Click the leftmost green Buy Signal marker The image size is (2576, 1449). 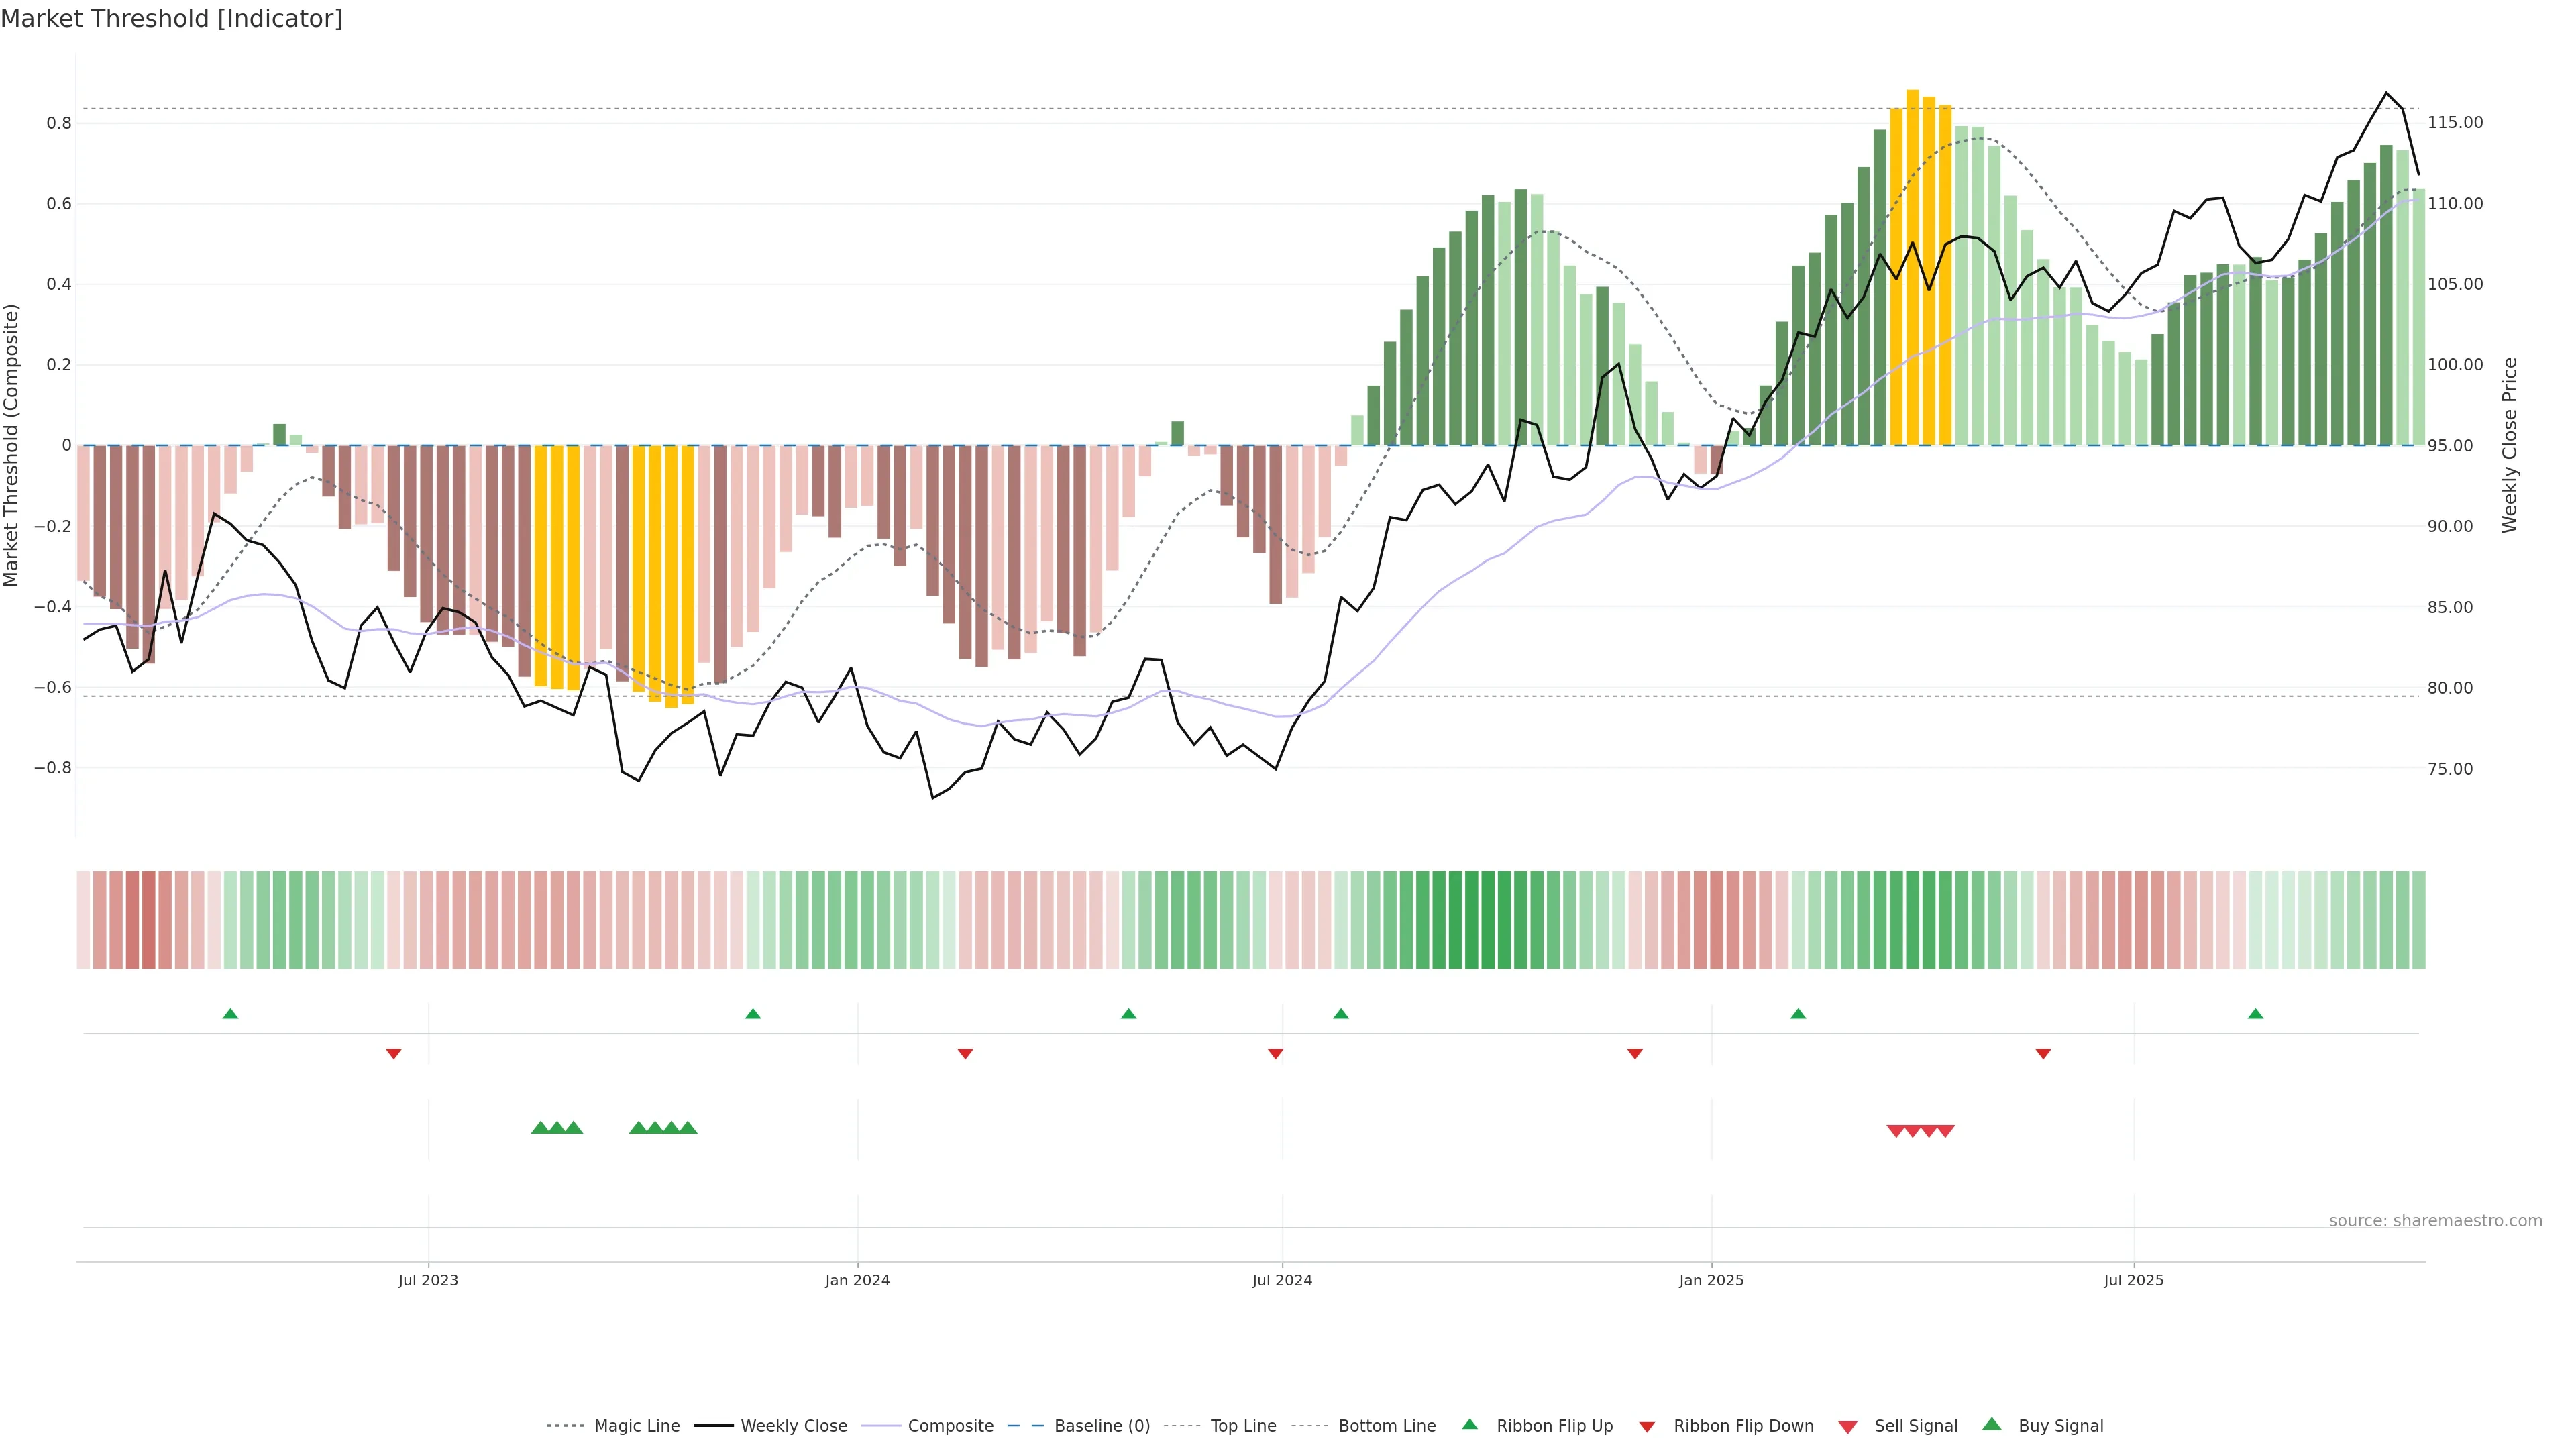[x=540, y=1128]
